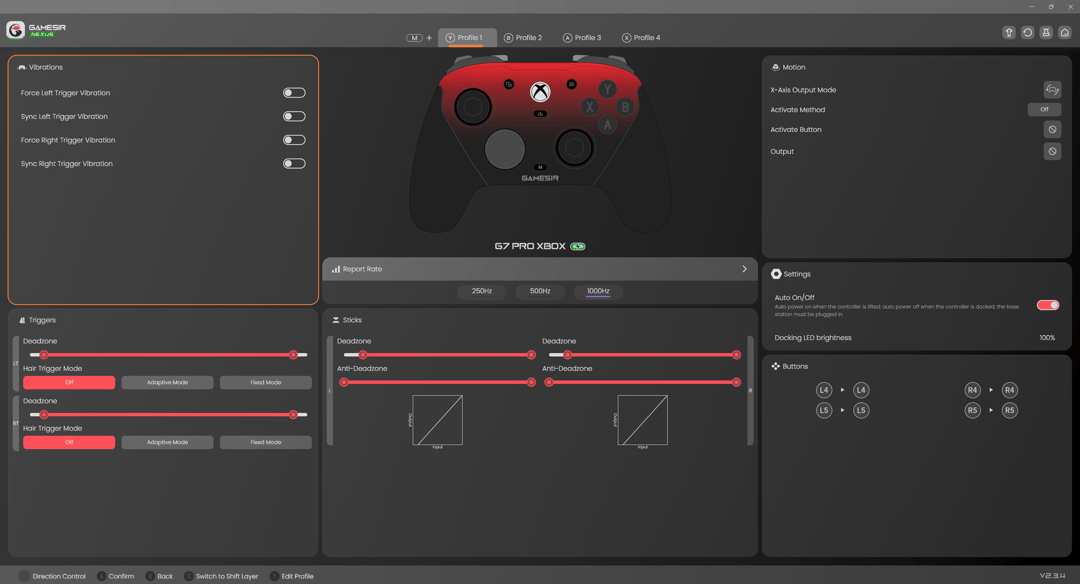Select the A button on the controller
The width and height of the screenshot is (1080, 584).
point(607,125)
